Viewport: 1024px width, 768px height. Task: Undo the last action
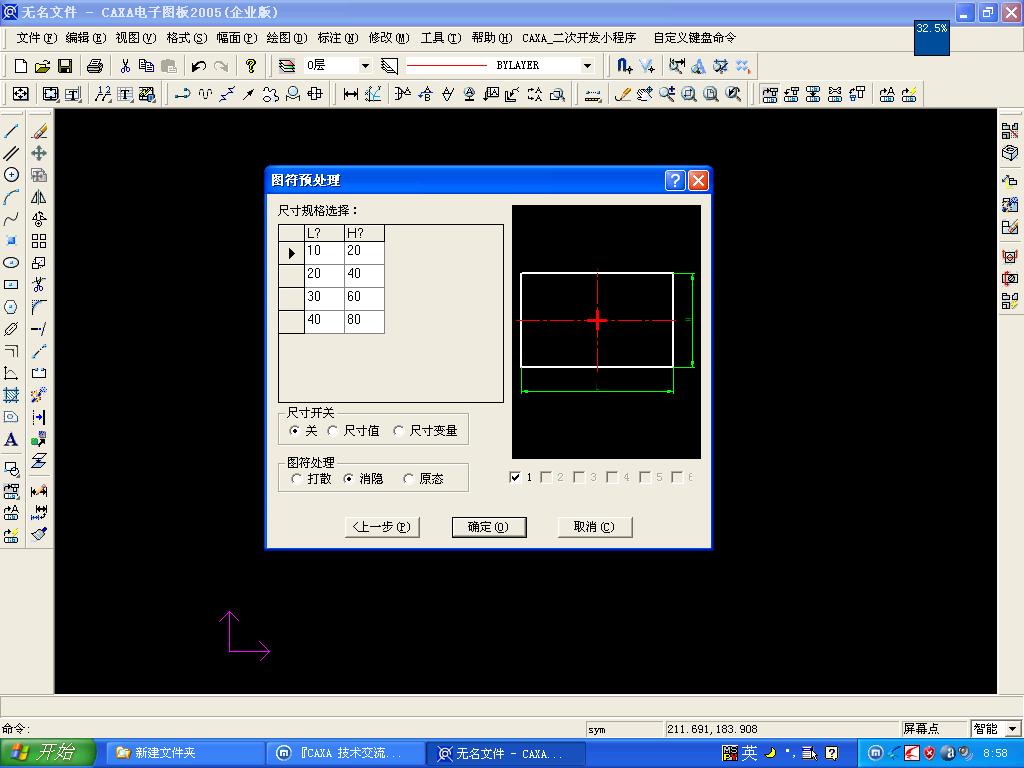pyautogui.click(x=199, y=65)
